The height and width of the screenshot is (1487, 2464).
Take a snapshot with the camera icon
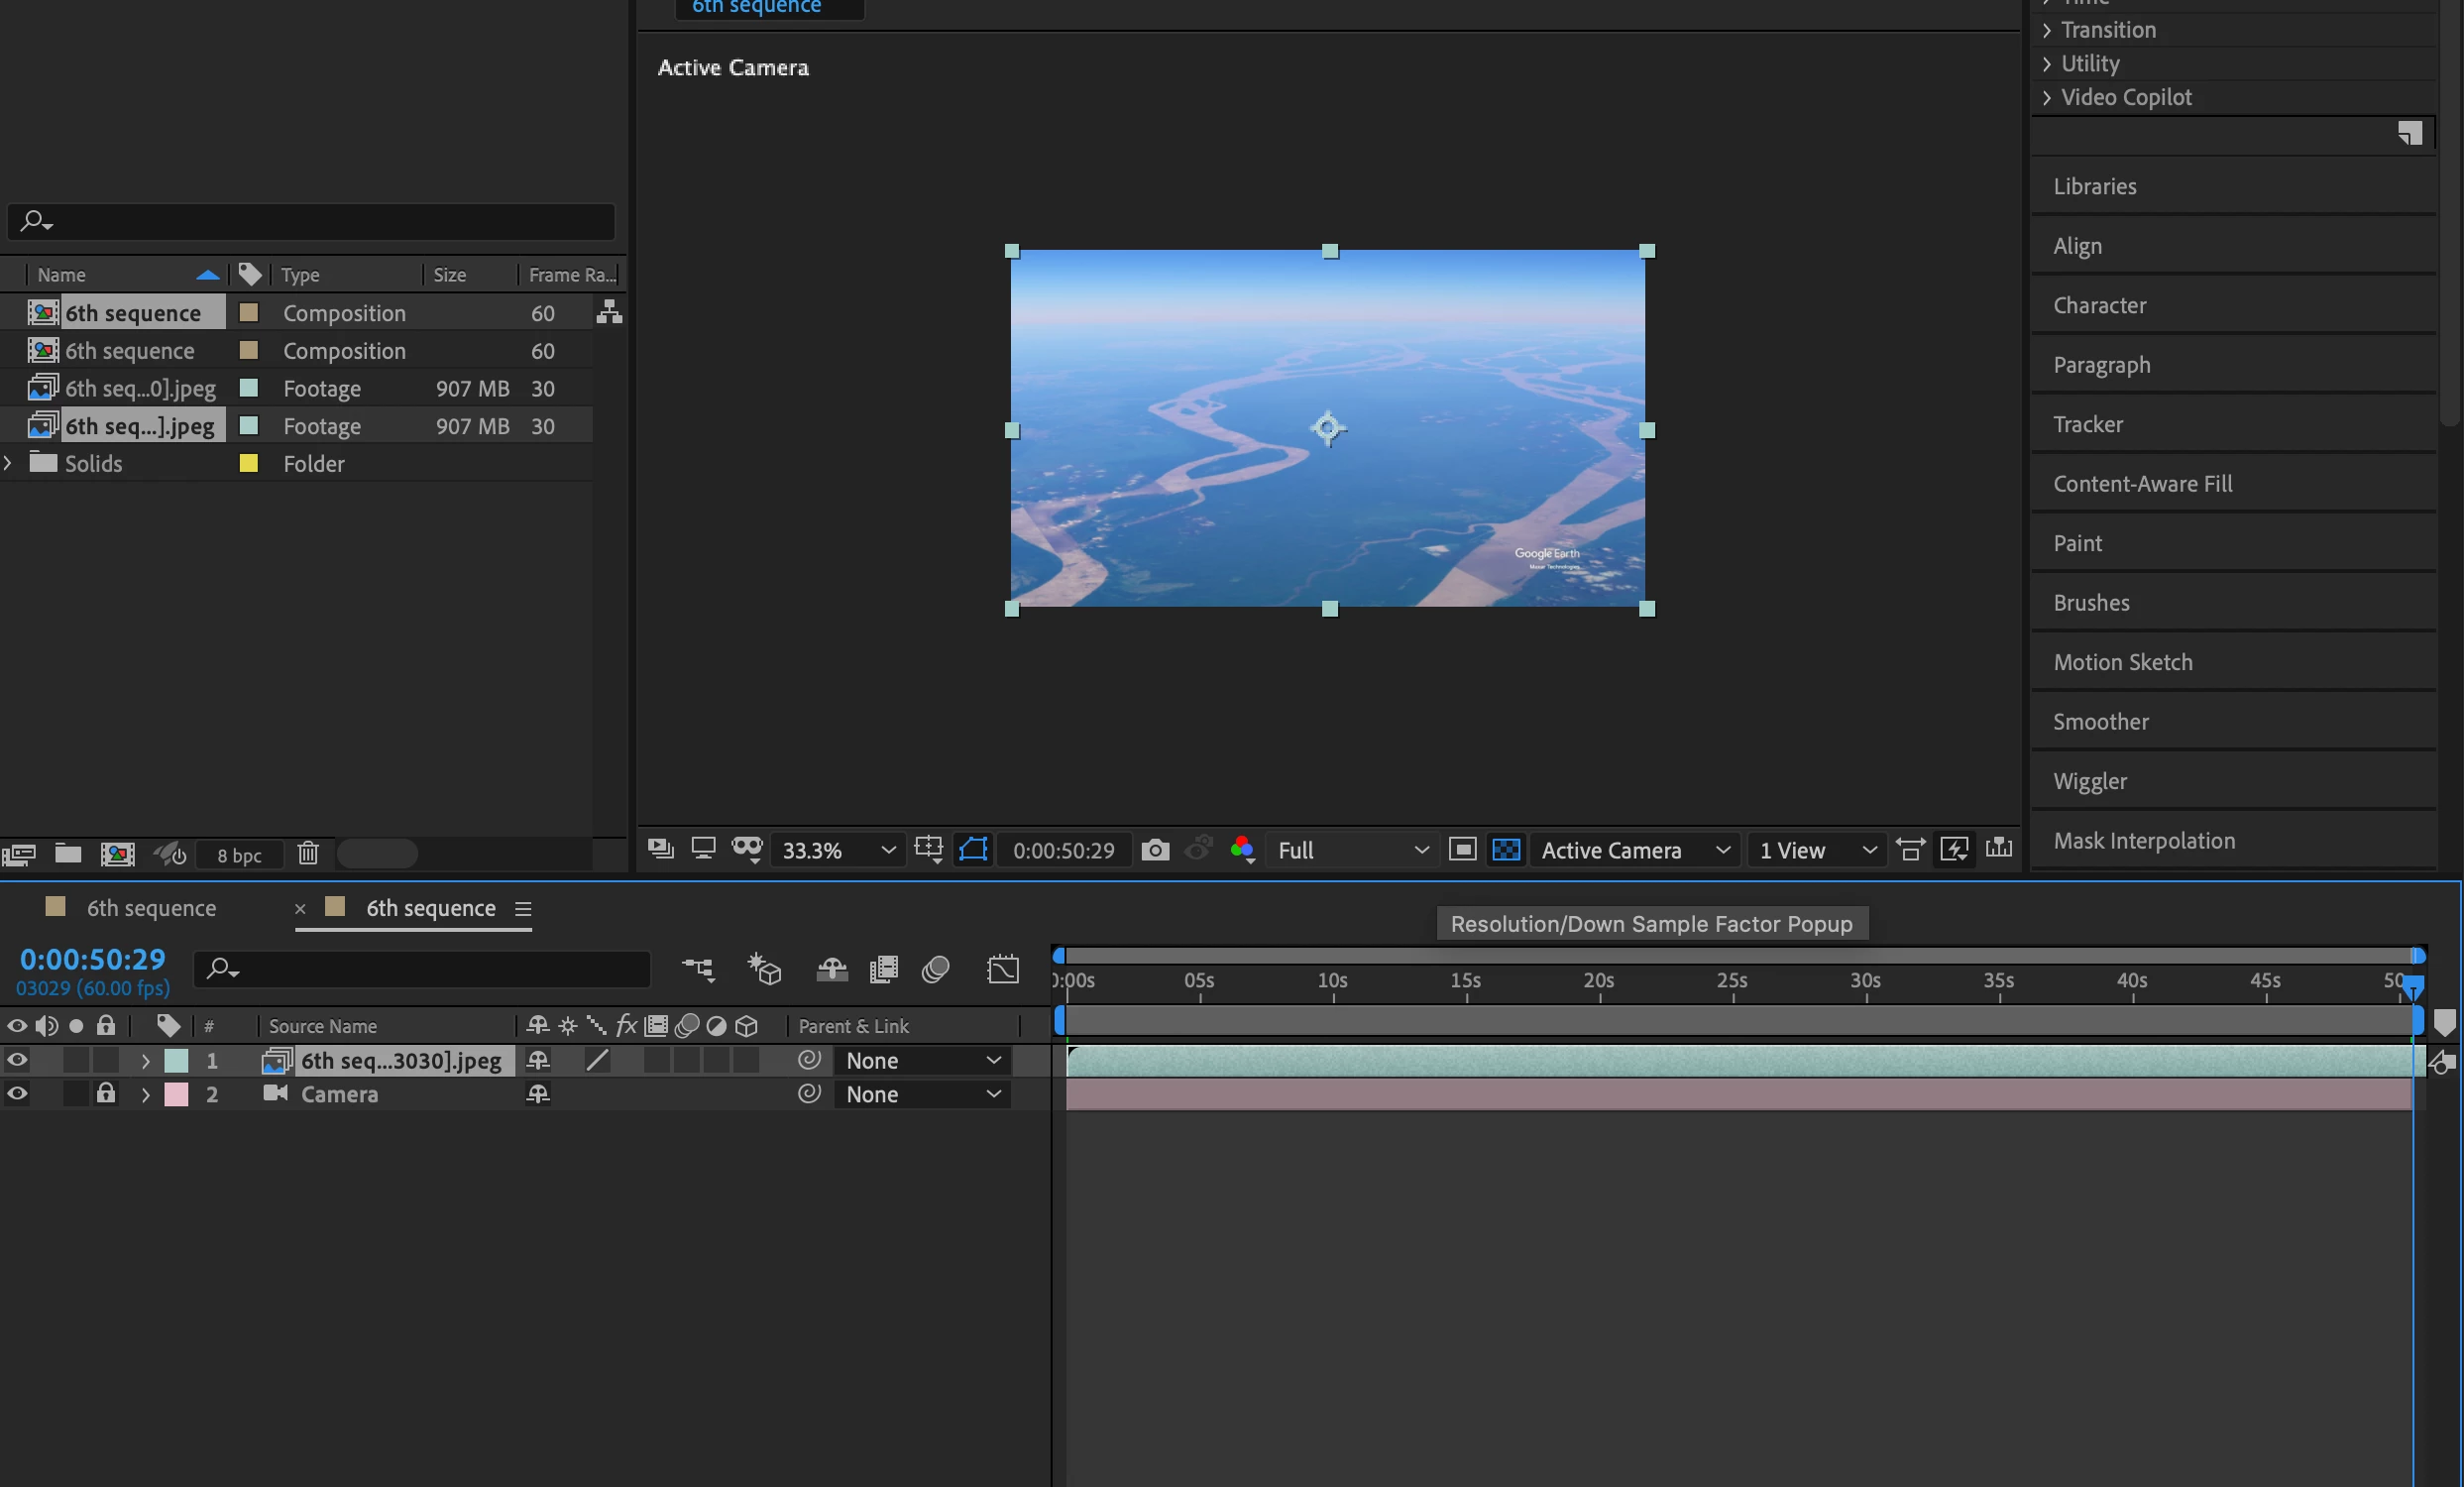[x=1155, y=850]
